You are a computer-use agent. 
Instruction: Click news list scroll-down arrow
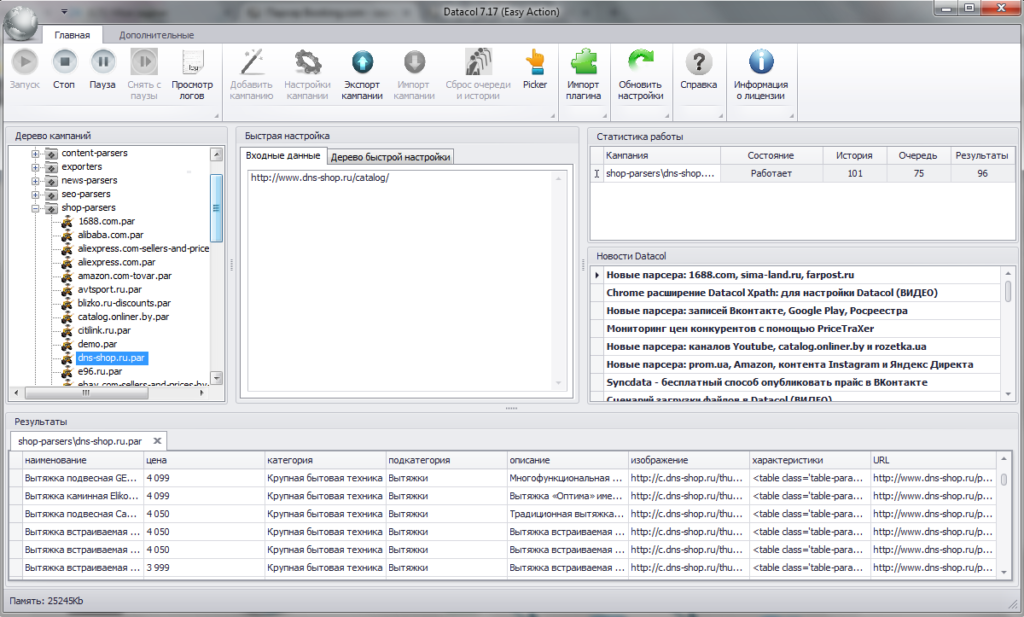(x=1008, y=394)
